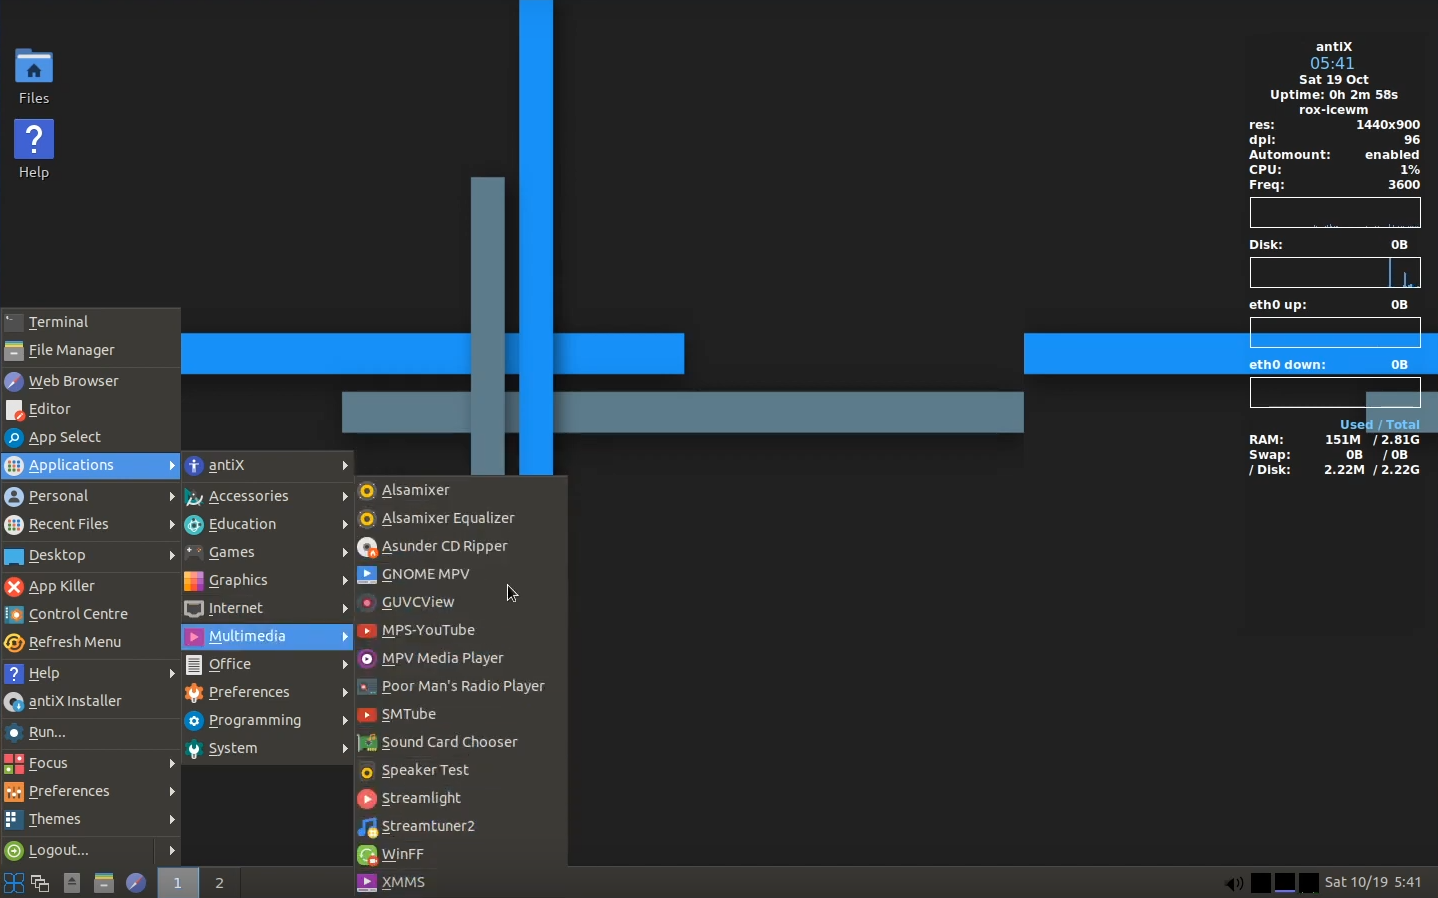Open XMMS player
The height and width of the screenshot is (898, 1438).
pos(462,882)
